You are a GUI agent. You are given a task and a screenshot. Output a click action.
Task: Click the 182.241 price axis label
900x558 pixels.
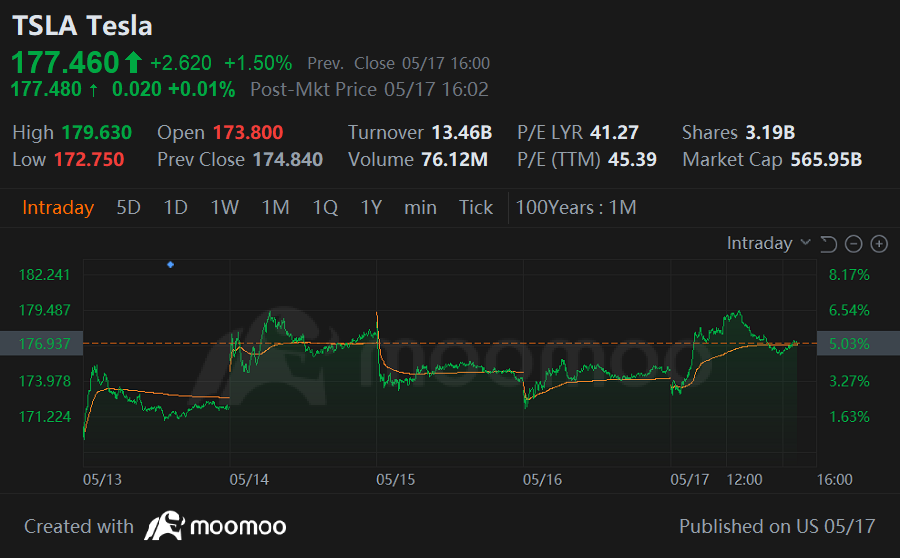click(44, 275)
